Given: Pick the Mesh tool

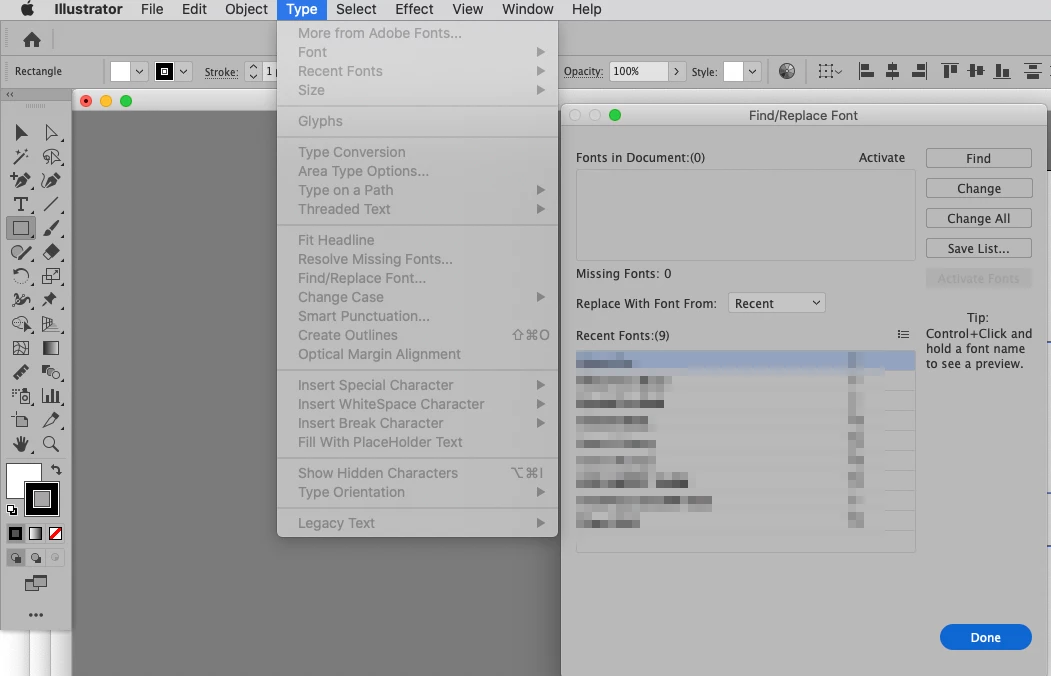Looking at the screenshot, I should coord(21,348).
